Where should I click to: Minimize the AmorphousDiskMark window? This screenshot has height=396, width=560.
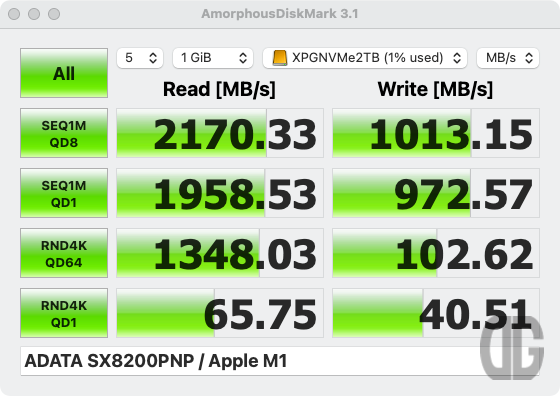pyautogui.click(x=34, y=14)
